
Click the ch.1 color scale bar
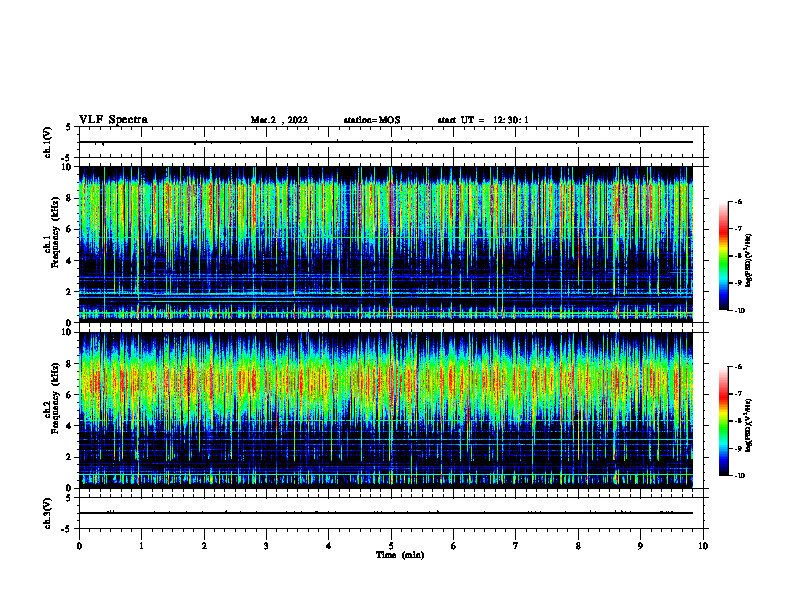click(724, 256)
